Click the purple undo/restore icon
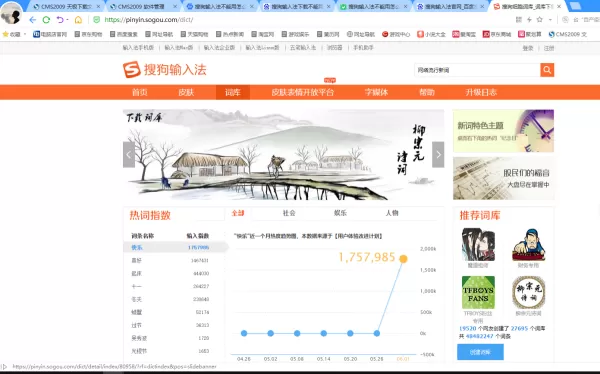The height and width of the screenshot is (374, 600). 60,20
